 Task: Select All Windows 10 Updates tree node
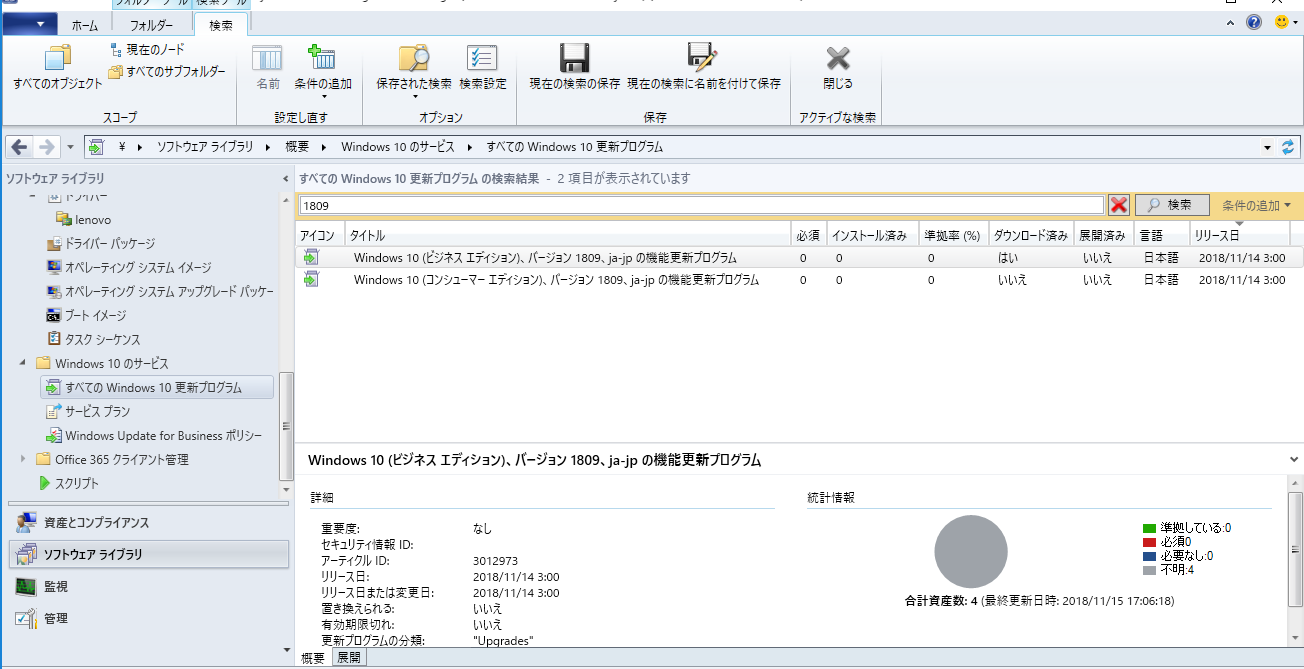tap(157, 387)
